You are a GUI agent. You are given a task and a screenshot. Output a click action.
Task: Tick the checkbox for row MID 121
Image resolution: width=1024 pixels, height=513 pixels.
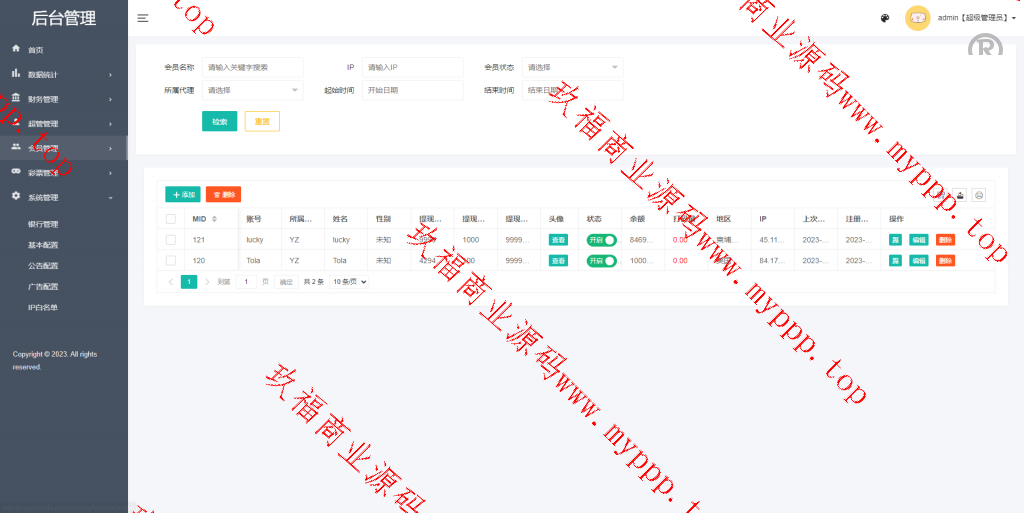point(171,240)
